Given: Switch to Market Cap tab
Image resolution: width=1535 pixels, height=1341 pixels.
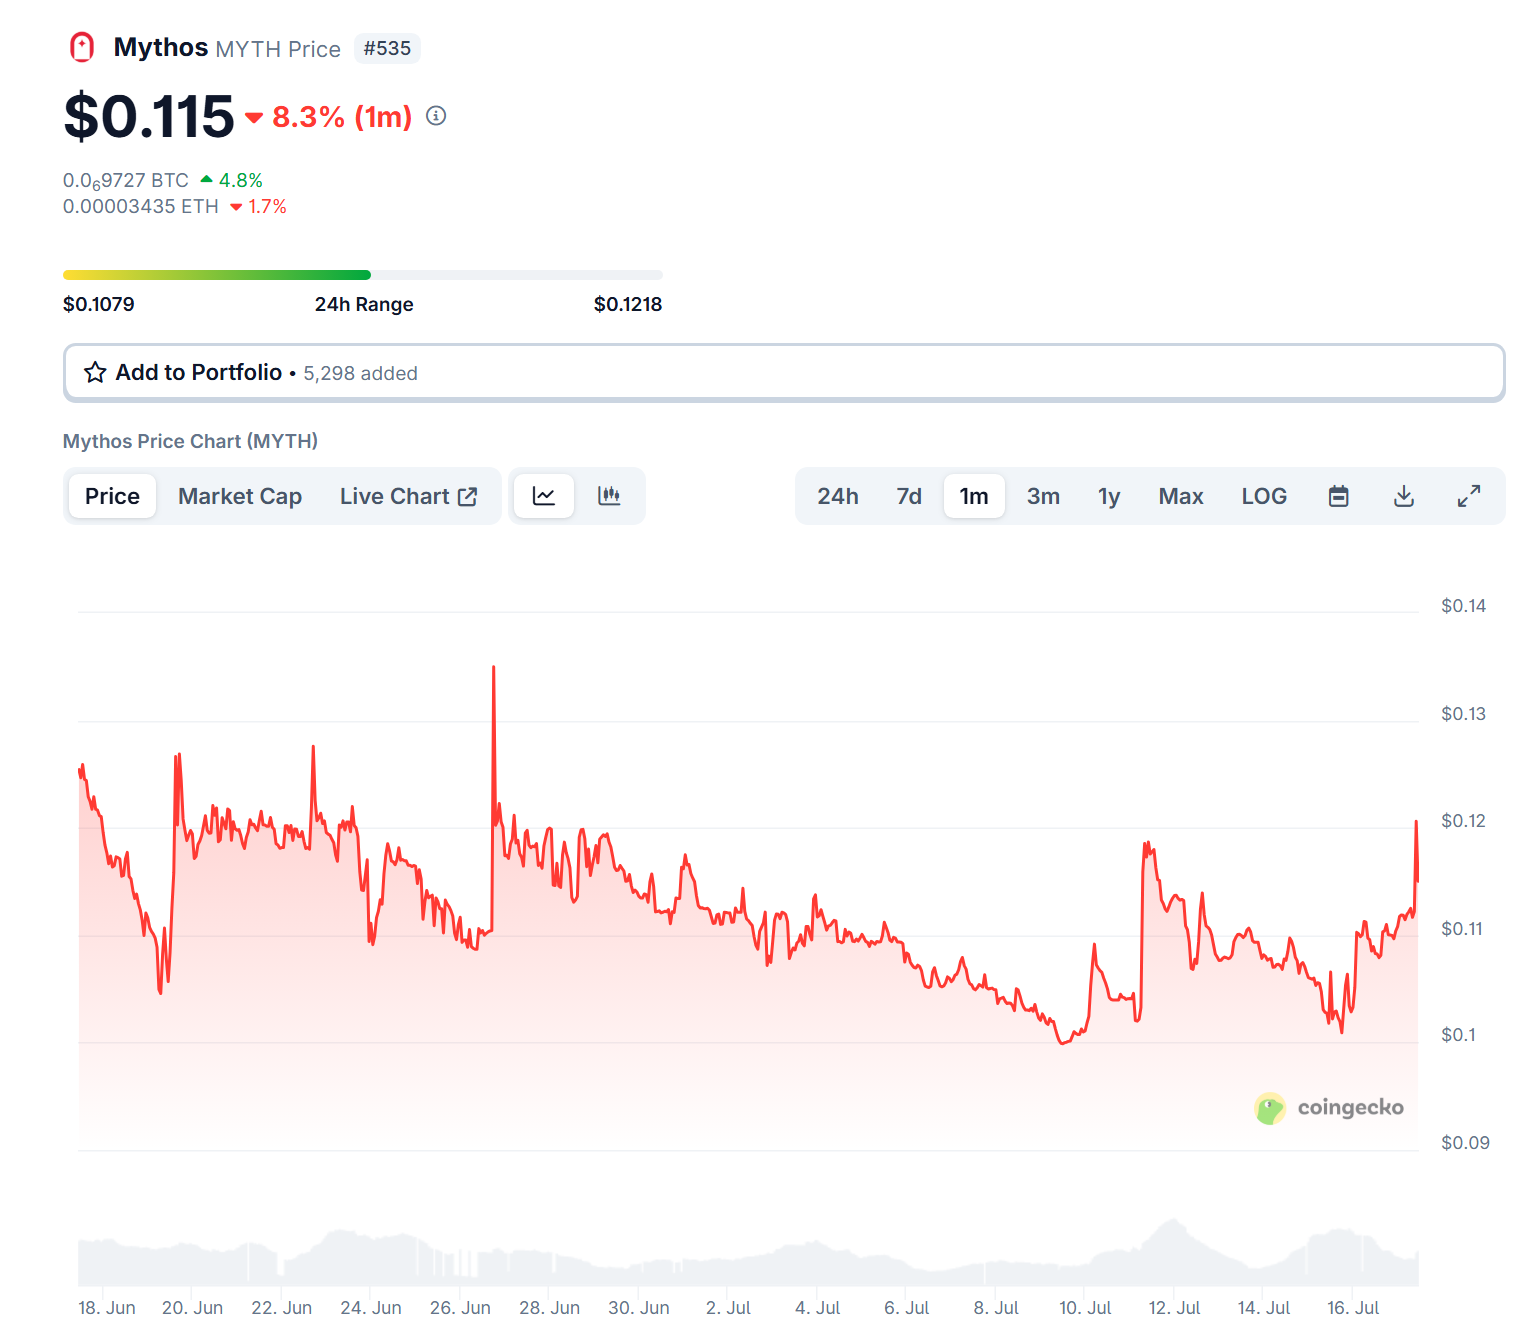Looking at the screenshot, I should pyautogui.click(x=240, y=496).
